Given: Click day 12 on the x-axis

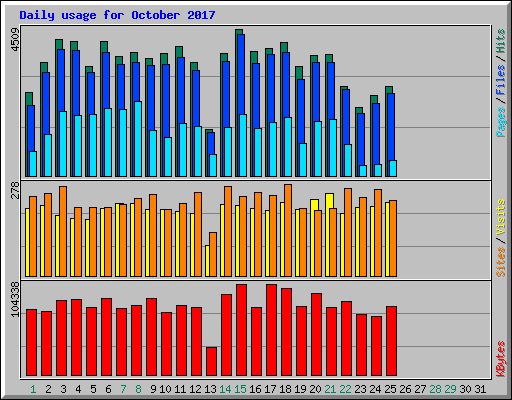Looking at the screenshot, I should [195, 389].
